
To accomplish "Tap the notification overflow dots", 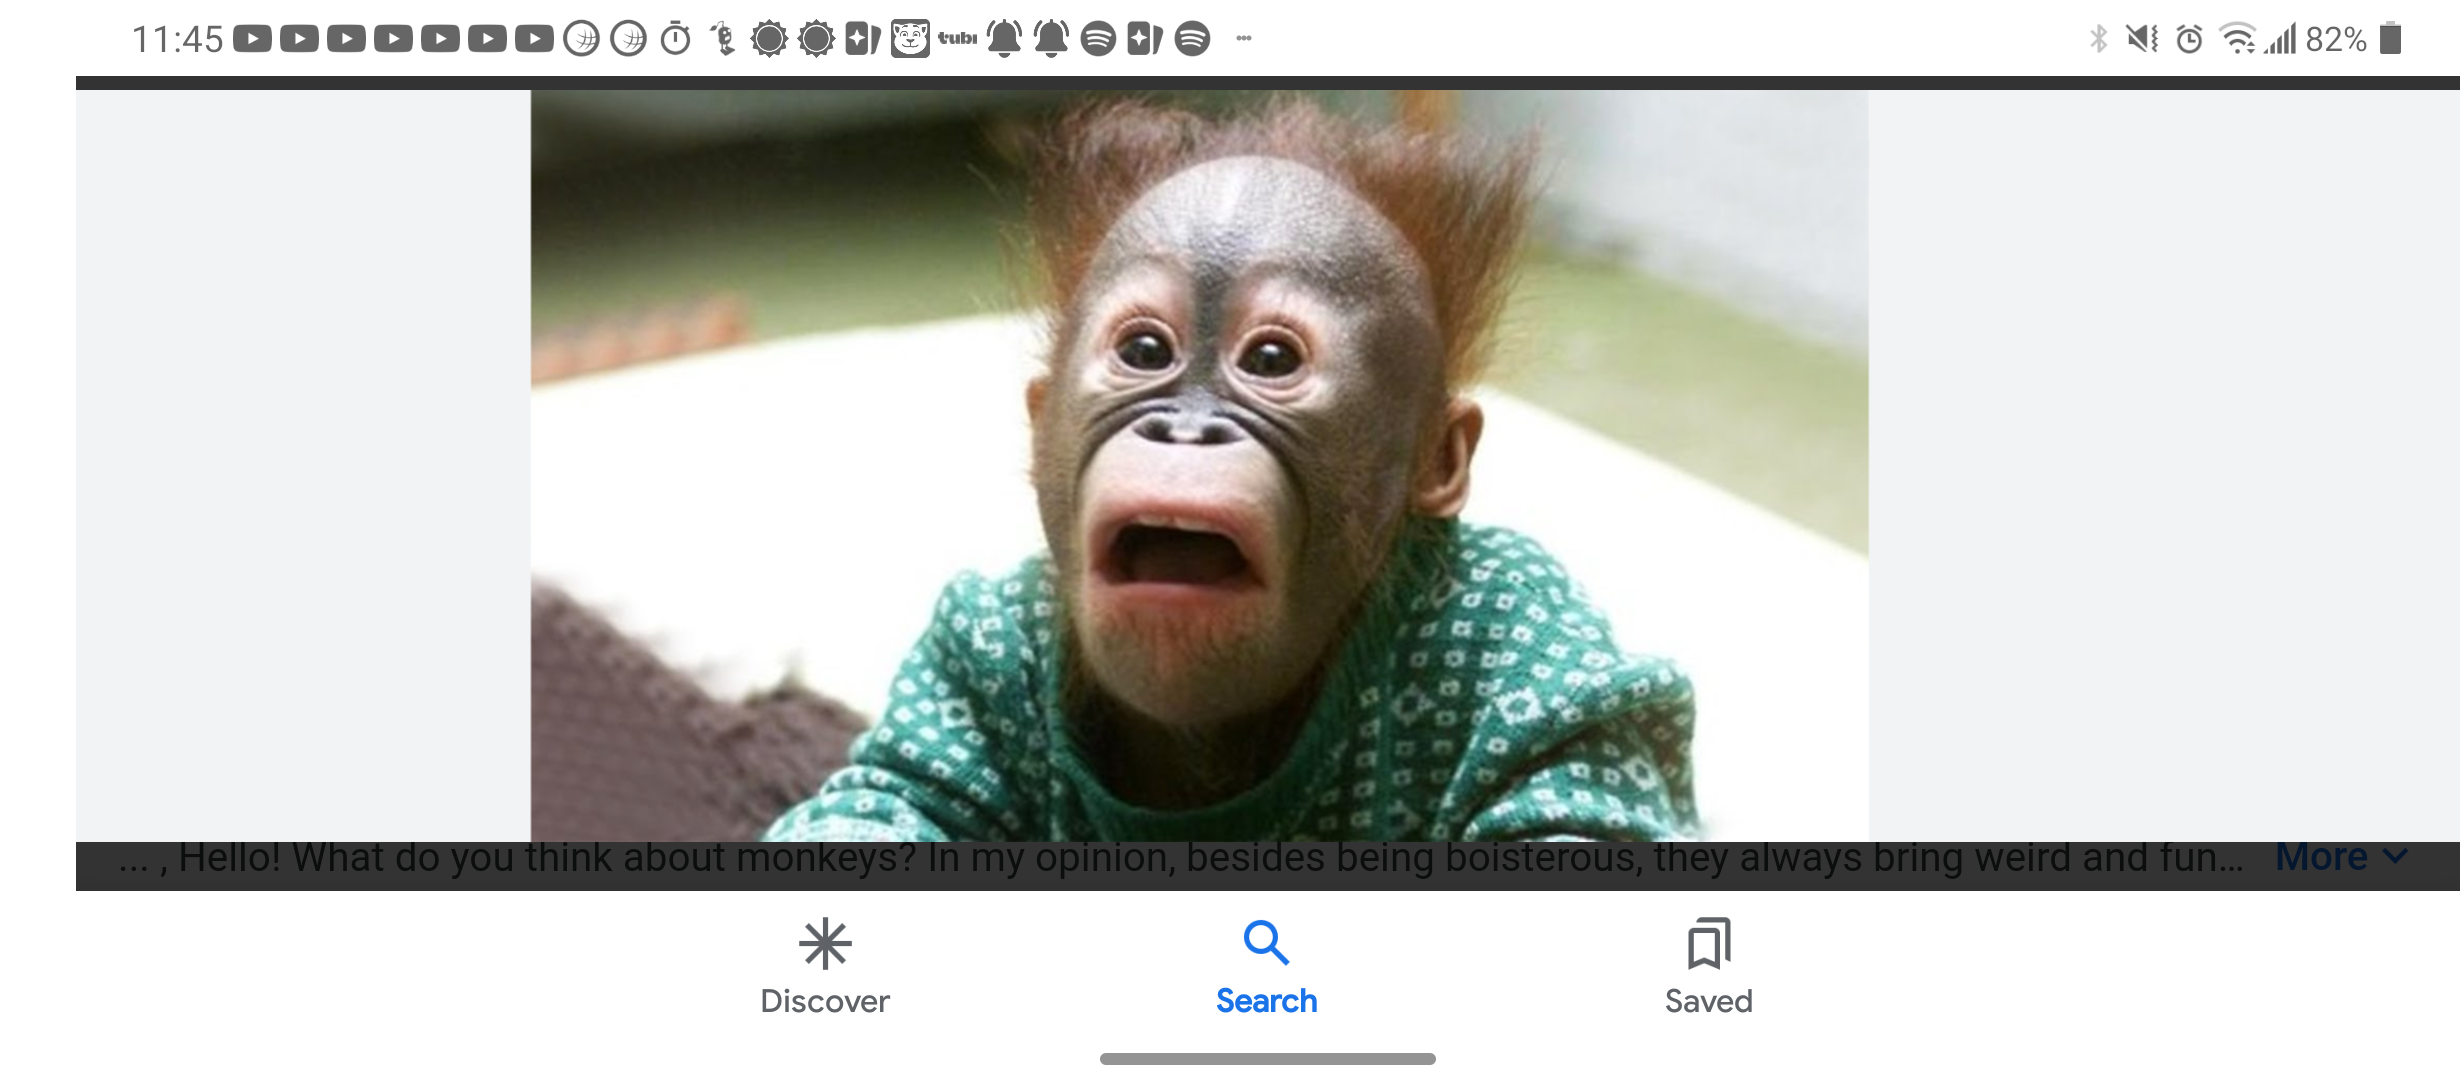I will tap(1243, 39).
